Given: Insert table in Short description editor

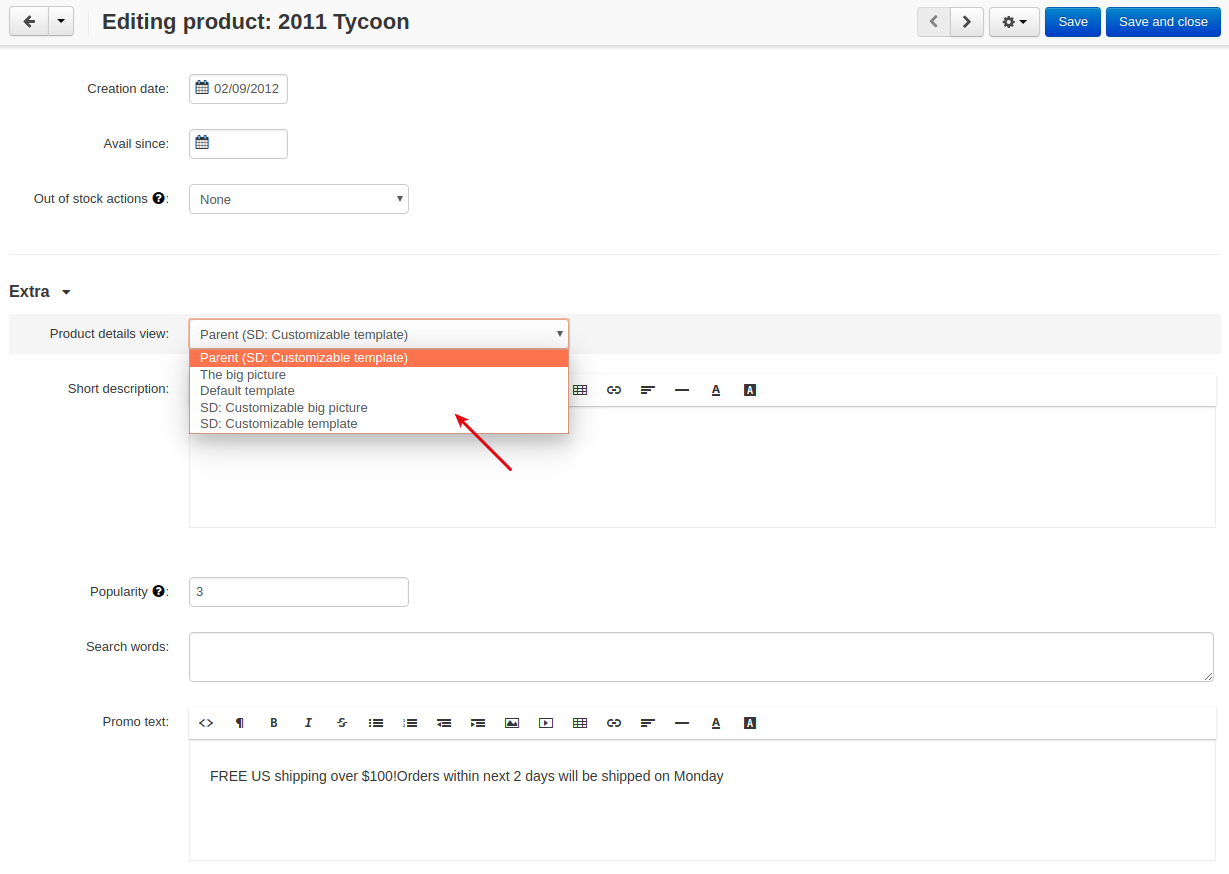Looking at the screenshot, I should (x=580, y=390).
